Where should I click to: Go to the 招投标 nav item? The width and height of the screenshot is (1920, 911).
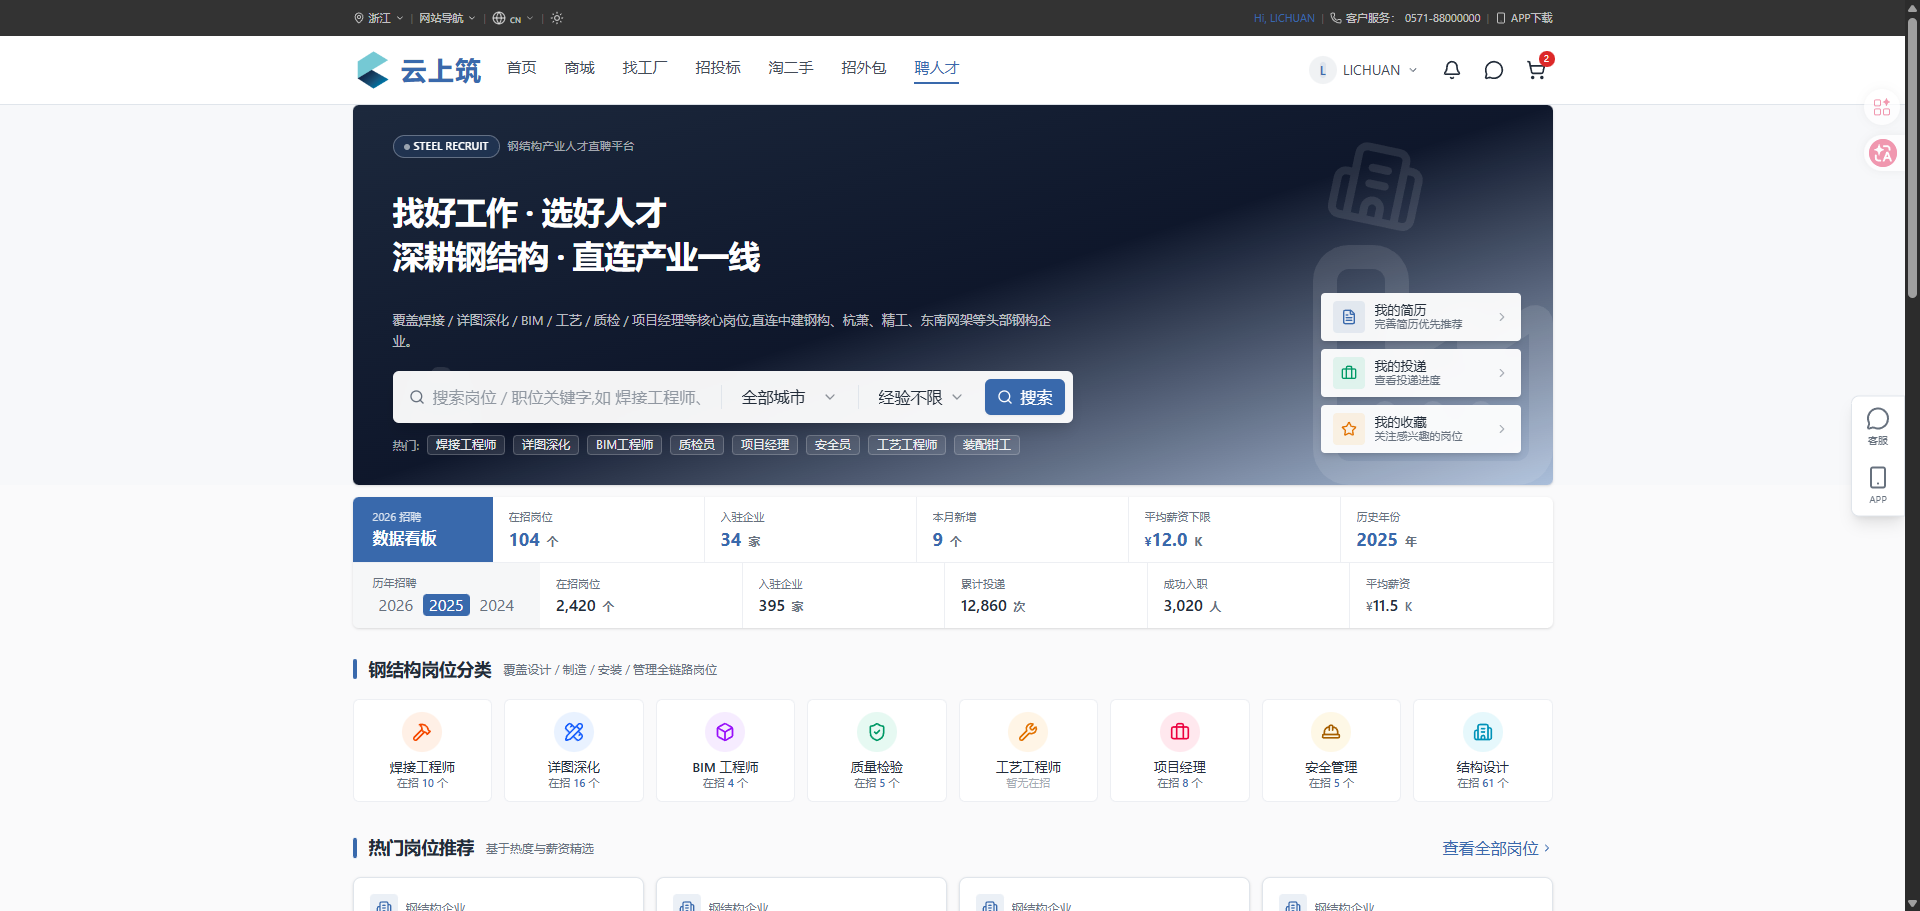pyautogui.click(x=718, y=68)
